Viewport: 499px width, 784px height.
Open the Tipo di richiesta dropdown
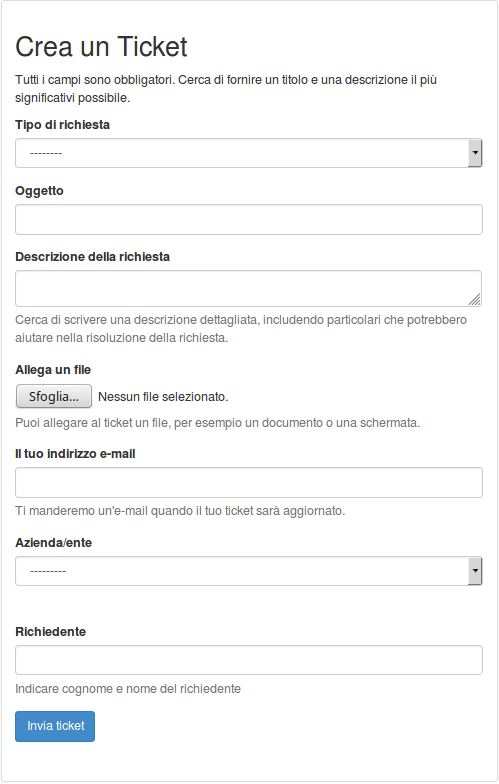[x=248, y=153]
